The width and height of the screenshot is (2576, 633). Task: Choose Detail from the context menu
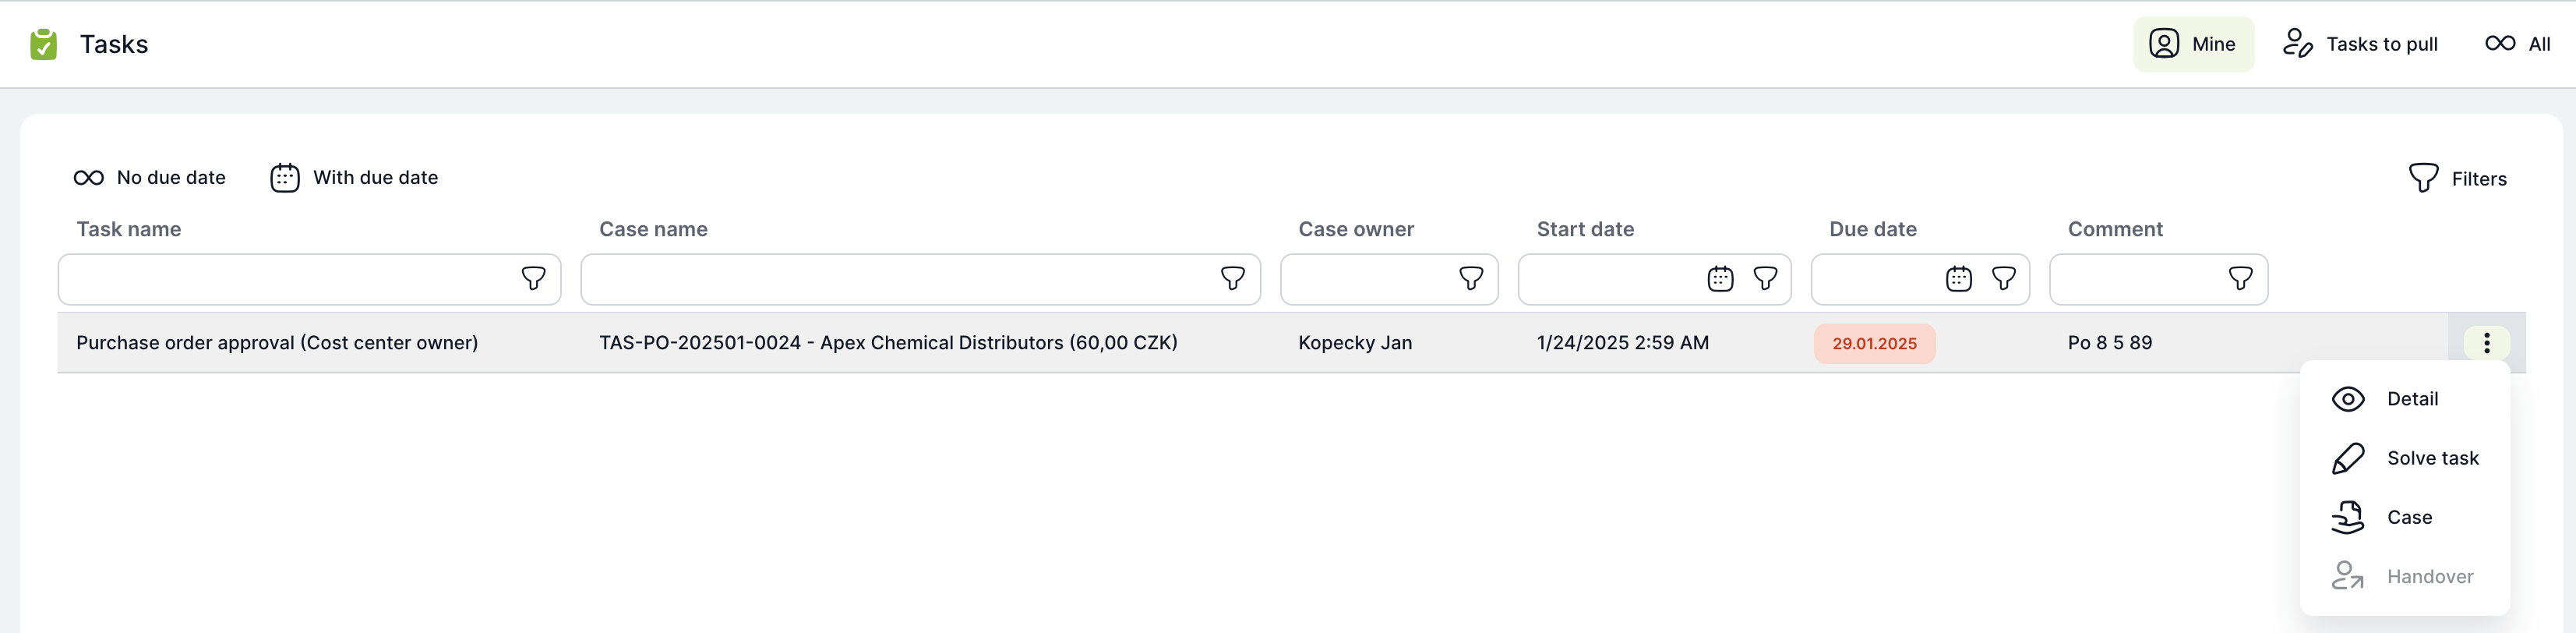click(2411, 399)
